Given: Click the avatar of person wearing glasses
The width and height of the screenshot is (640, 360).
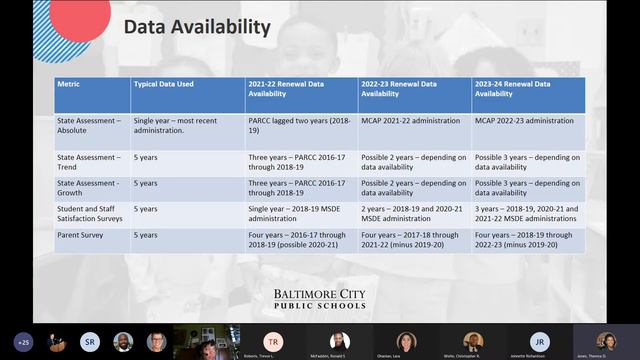Looking at the screenshot, I should tap(156, 342).
